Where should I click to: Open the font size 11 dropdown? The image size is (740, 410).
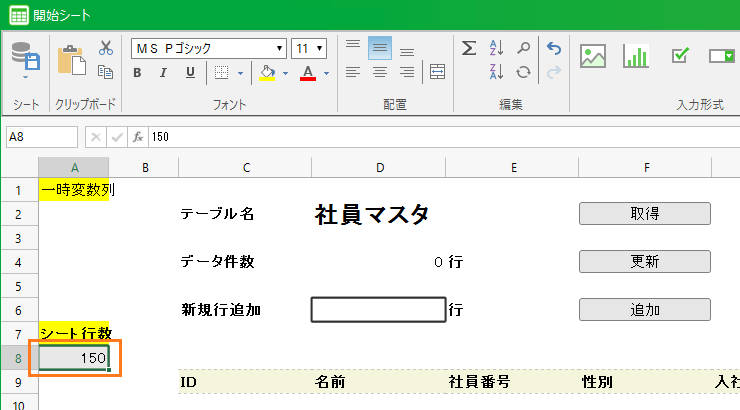(x=320, y=49)
